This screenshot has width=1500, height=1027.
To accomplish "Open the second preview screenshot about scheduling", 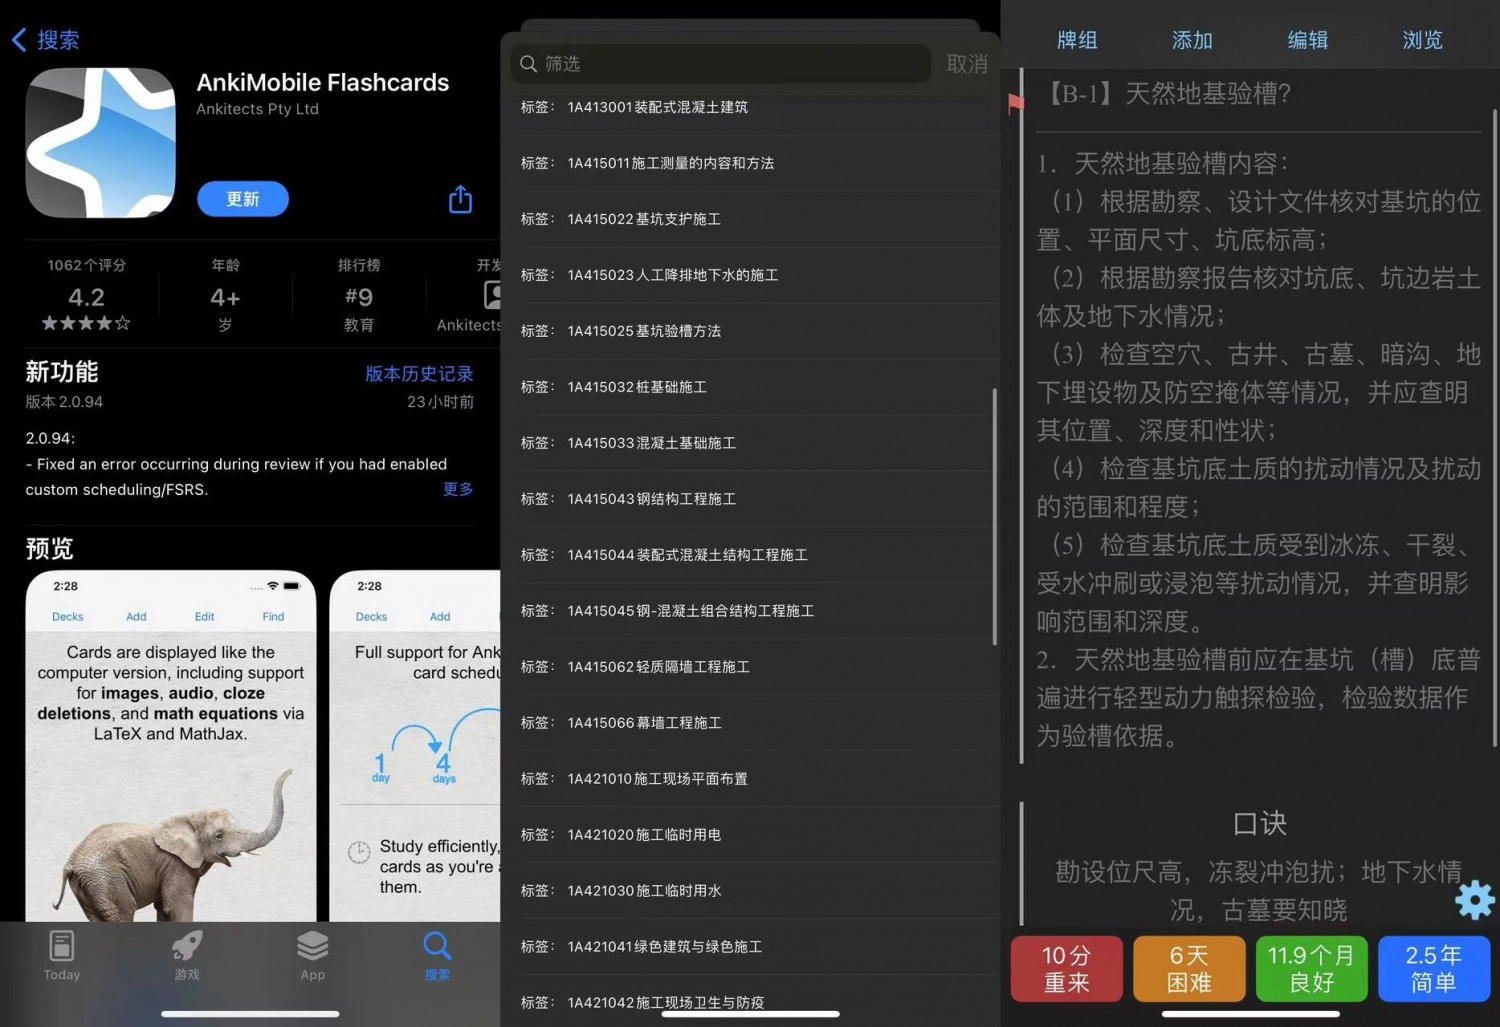I will coord(415,746).
